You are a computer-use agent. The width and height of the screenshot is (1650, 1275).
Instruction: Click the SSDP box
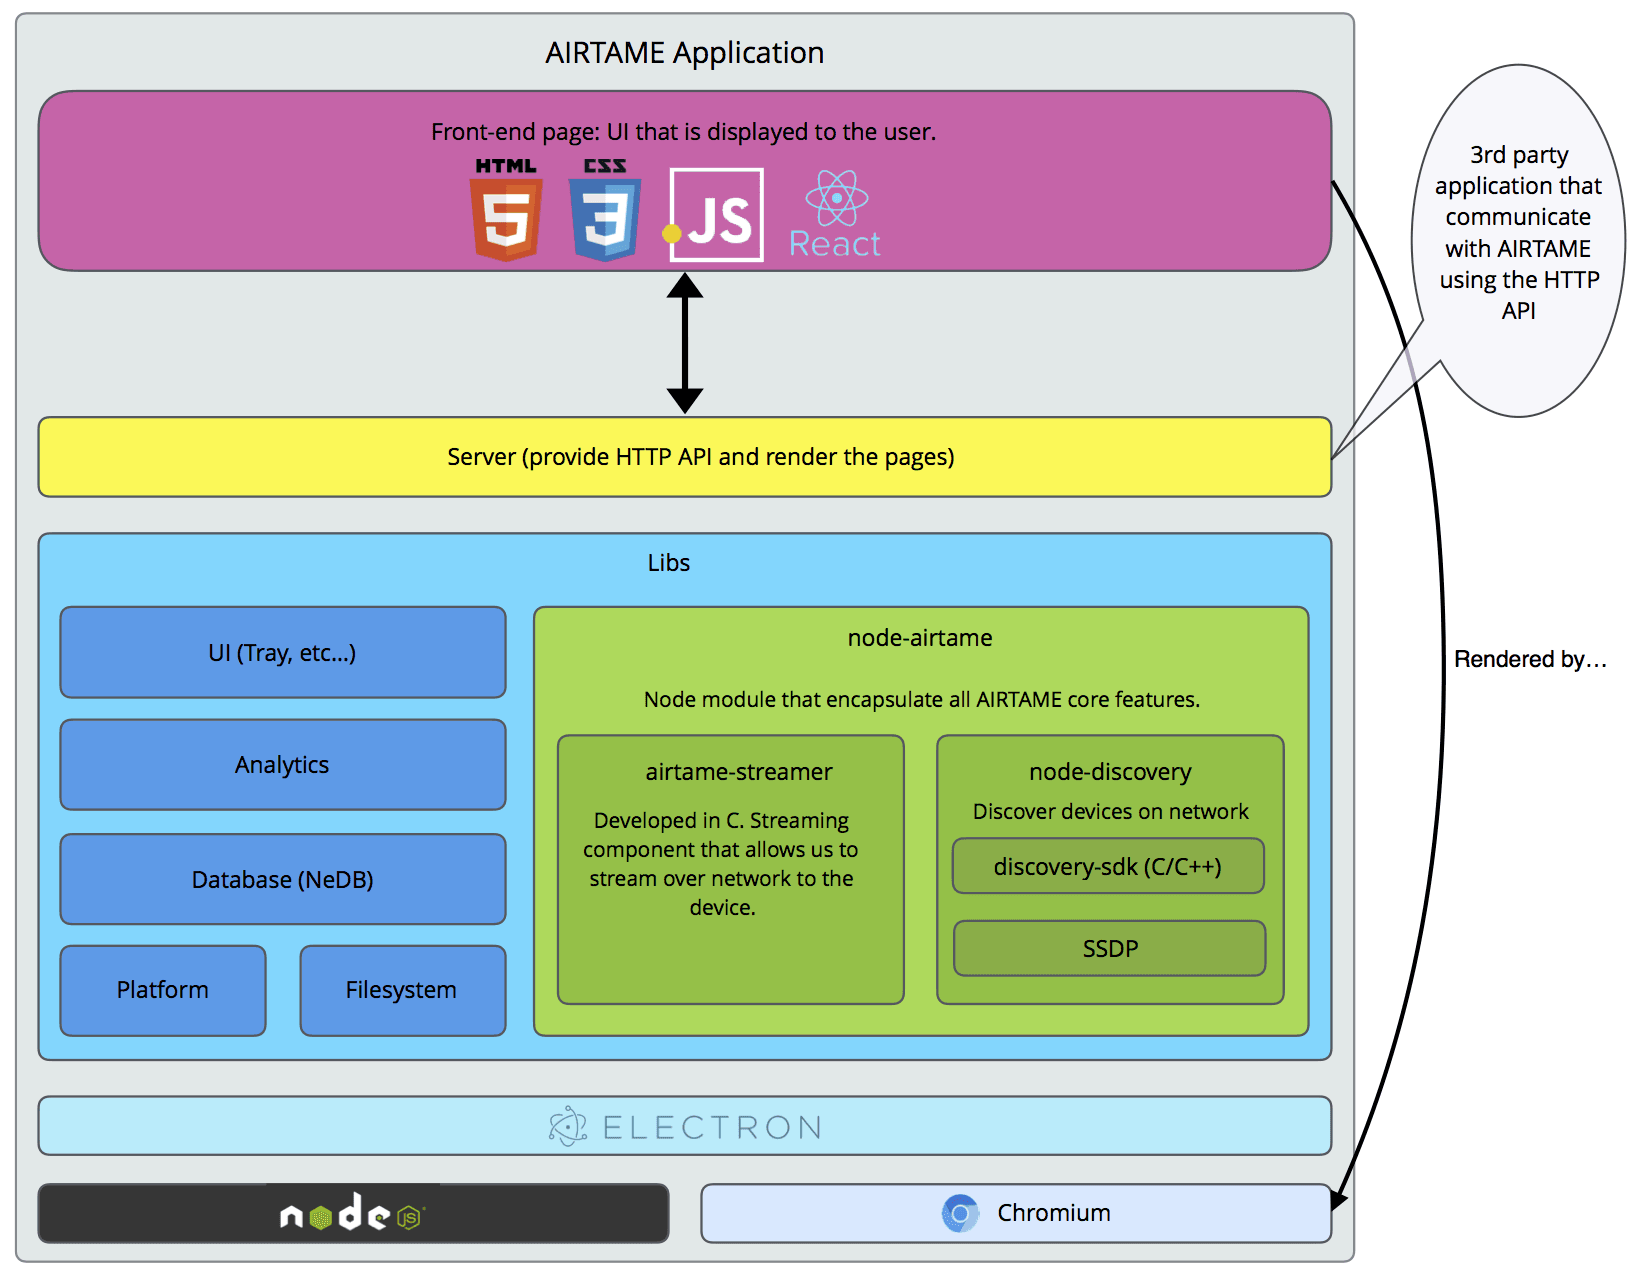pos(1110,948)
